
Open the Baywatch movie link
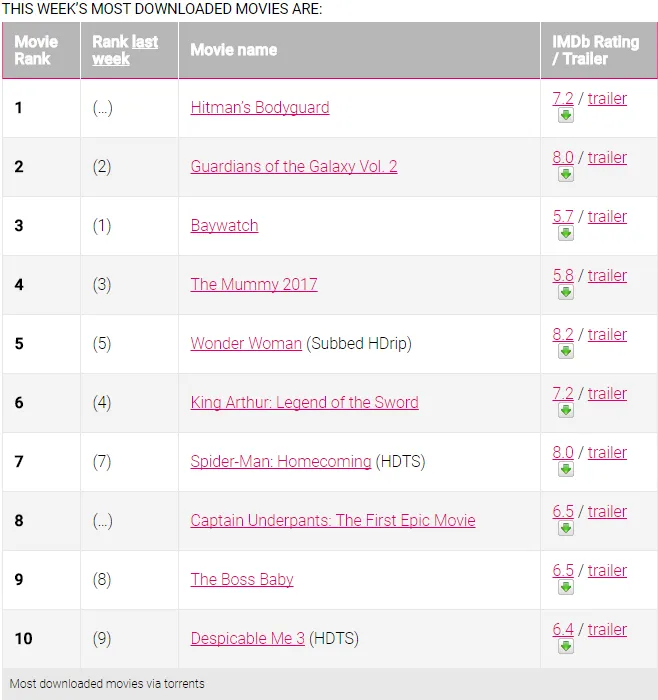(224, 225)
